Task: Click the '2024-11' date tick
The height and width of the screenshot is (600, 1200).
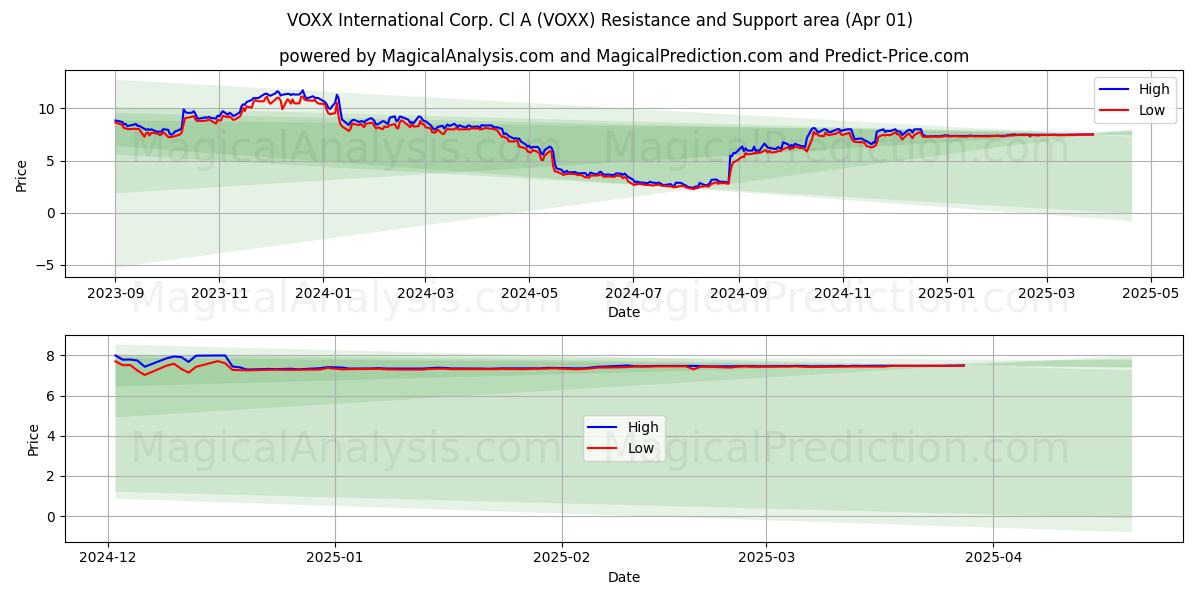Action: tap(843, 293)
